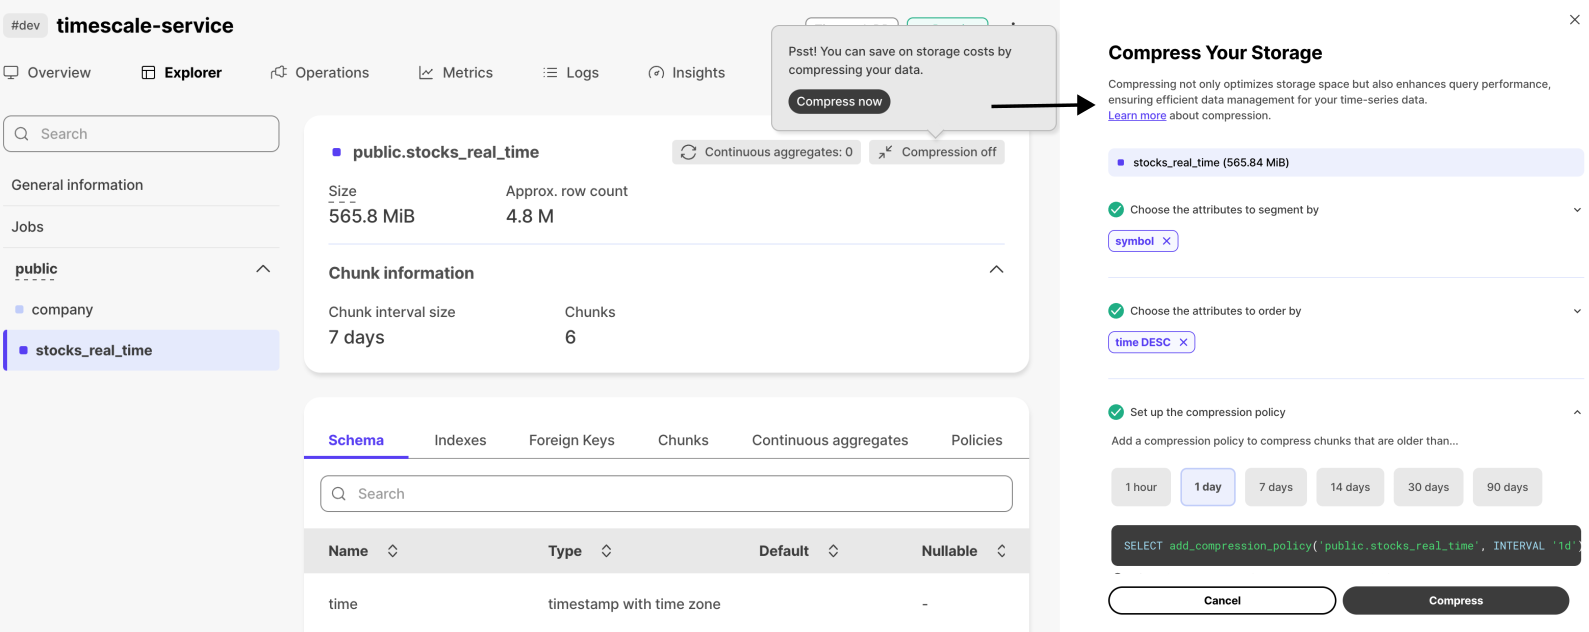The height and width of the screenshot is (632, 1589).
Task: Click the schema columns Search field
Action: (x=666, y=494)
